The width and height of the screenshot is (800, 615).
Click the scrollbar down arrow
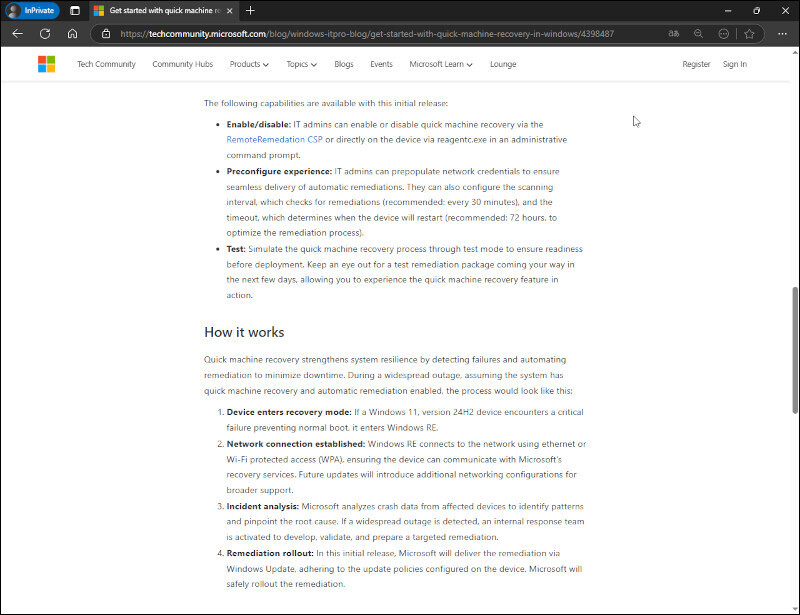point(794,609)
